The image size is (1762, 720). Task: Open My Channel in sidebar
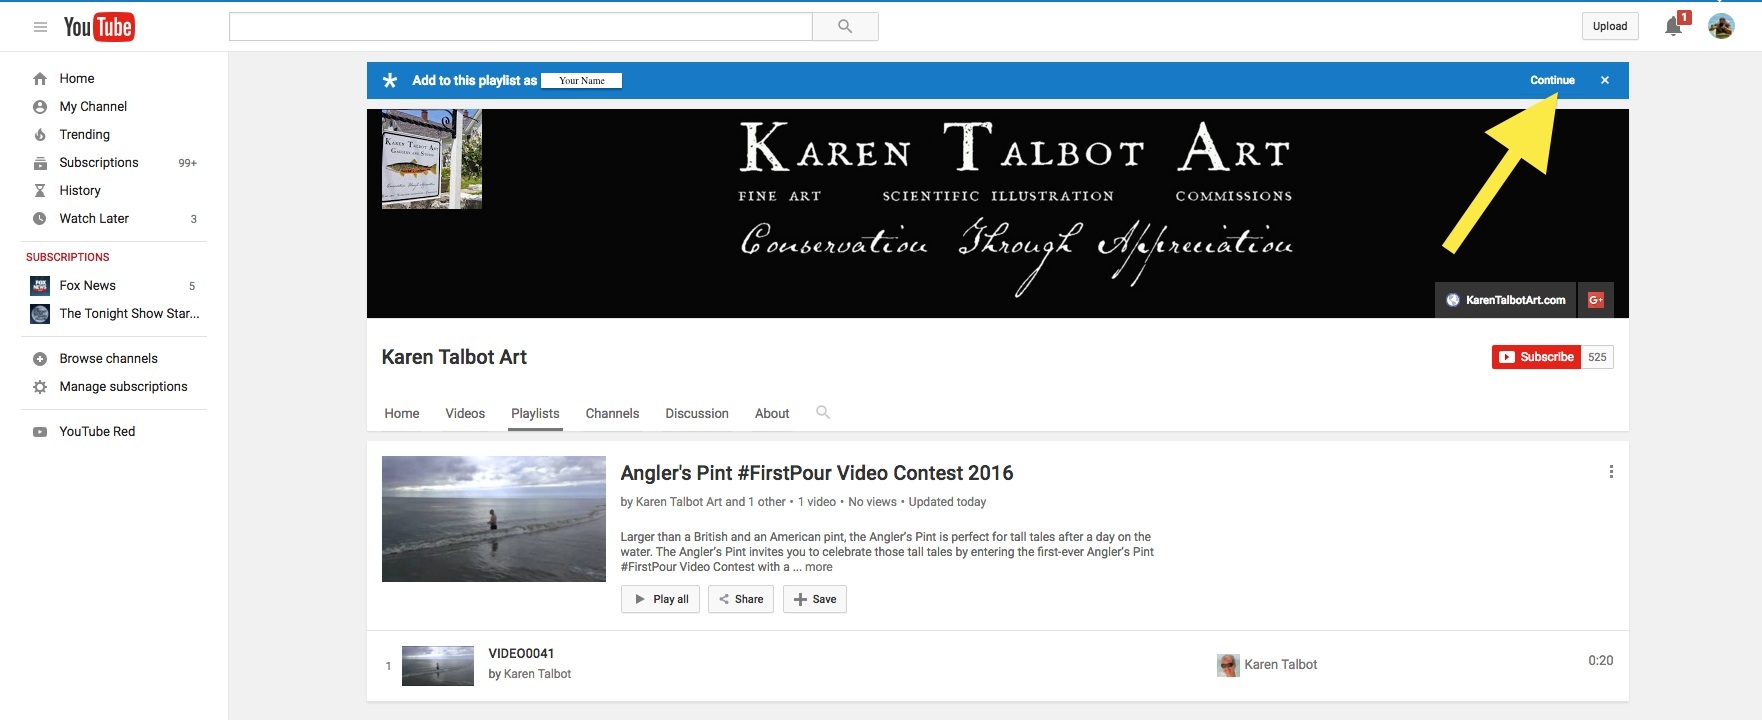point(93,107)
